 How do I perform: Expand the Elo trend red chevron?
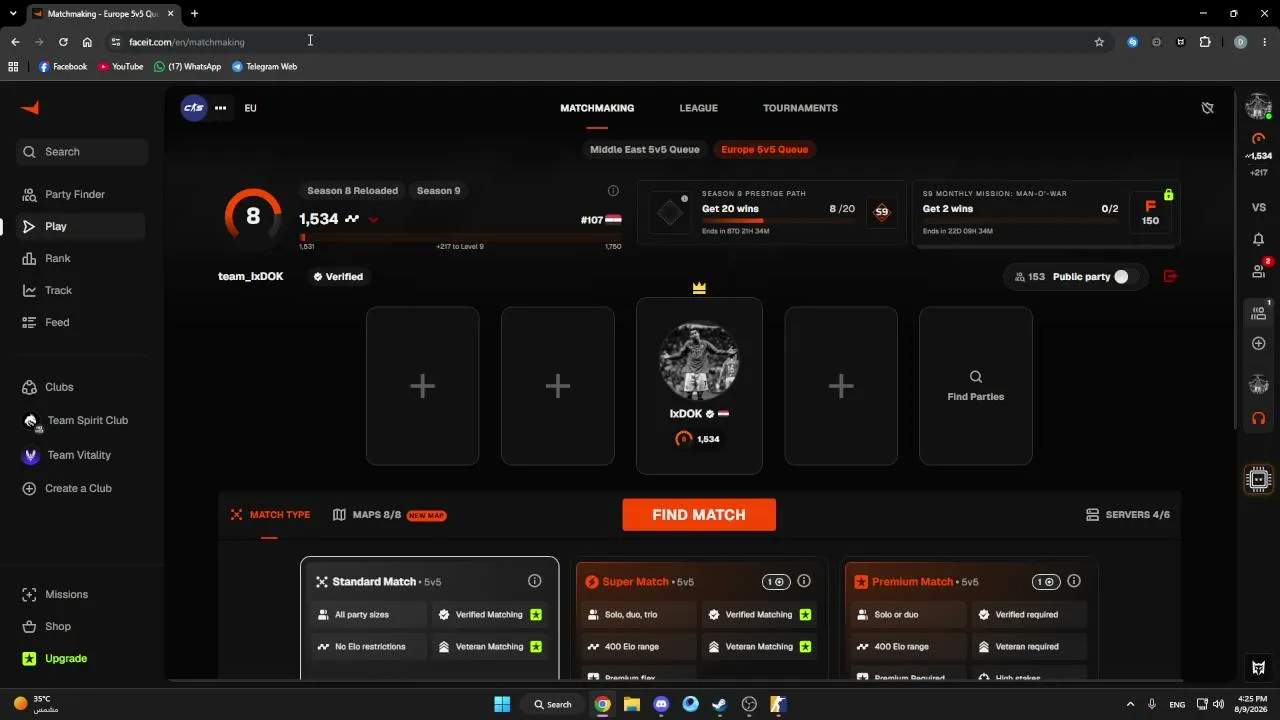(373, 219)
